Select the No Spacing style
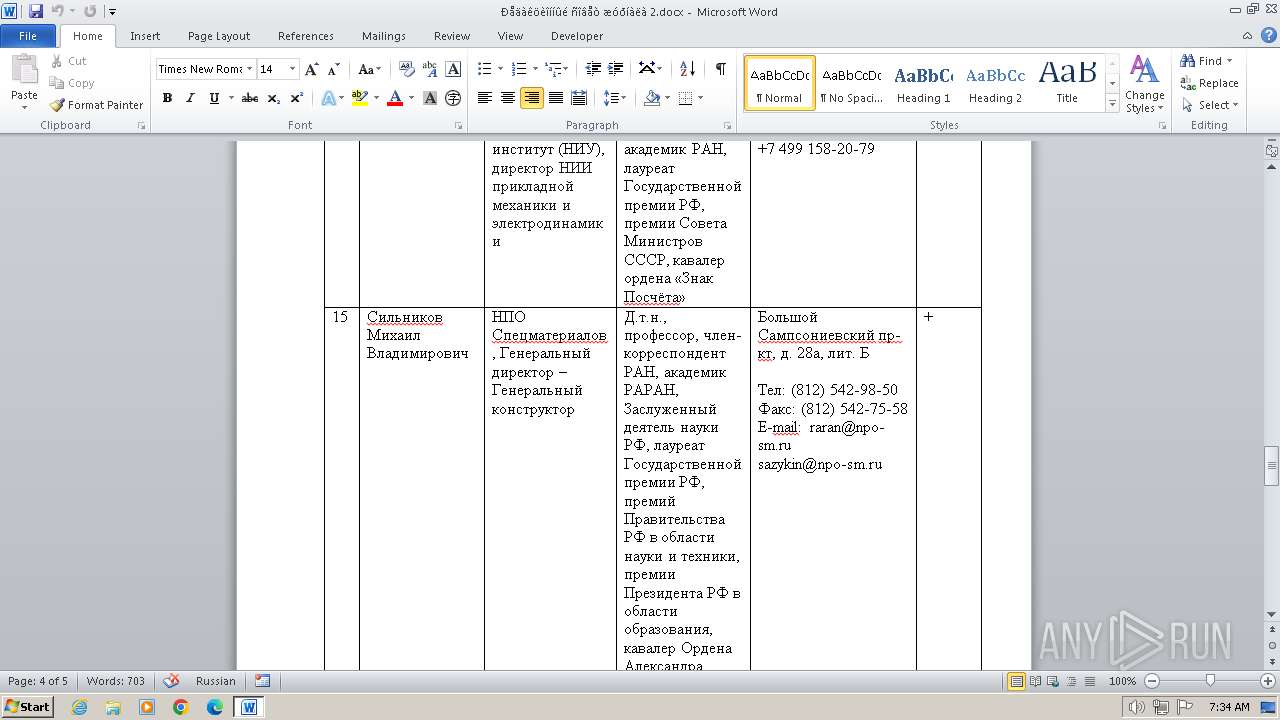The height and width of the screenshot is (720, 1280). pos(851,83)
